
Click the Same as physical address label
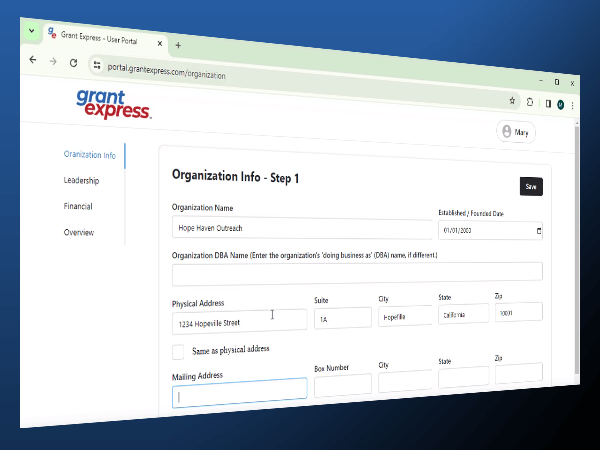click(x=231, y=350)
